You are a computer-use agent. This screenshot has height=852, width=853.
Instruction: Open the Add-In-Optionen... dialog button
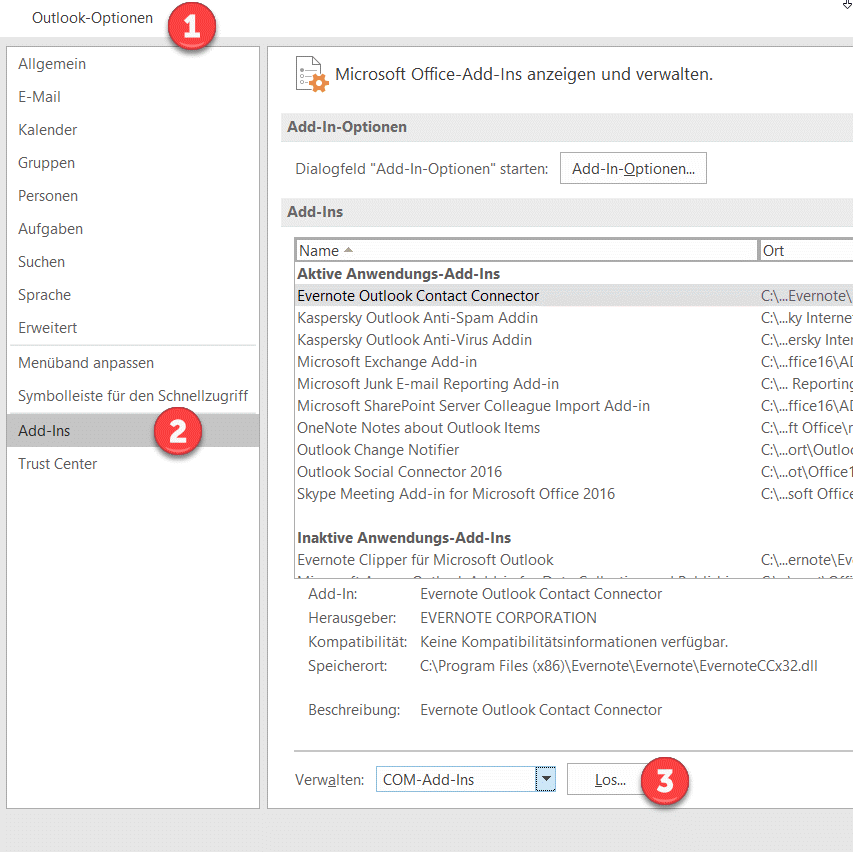pyautogui.click(x=633, y=169)
